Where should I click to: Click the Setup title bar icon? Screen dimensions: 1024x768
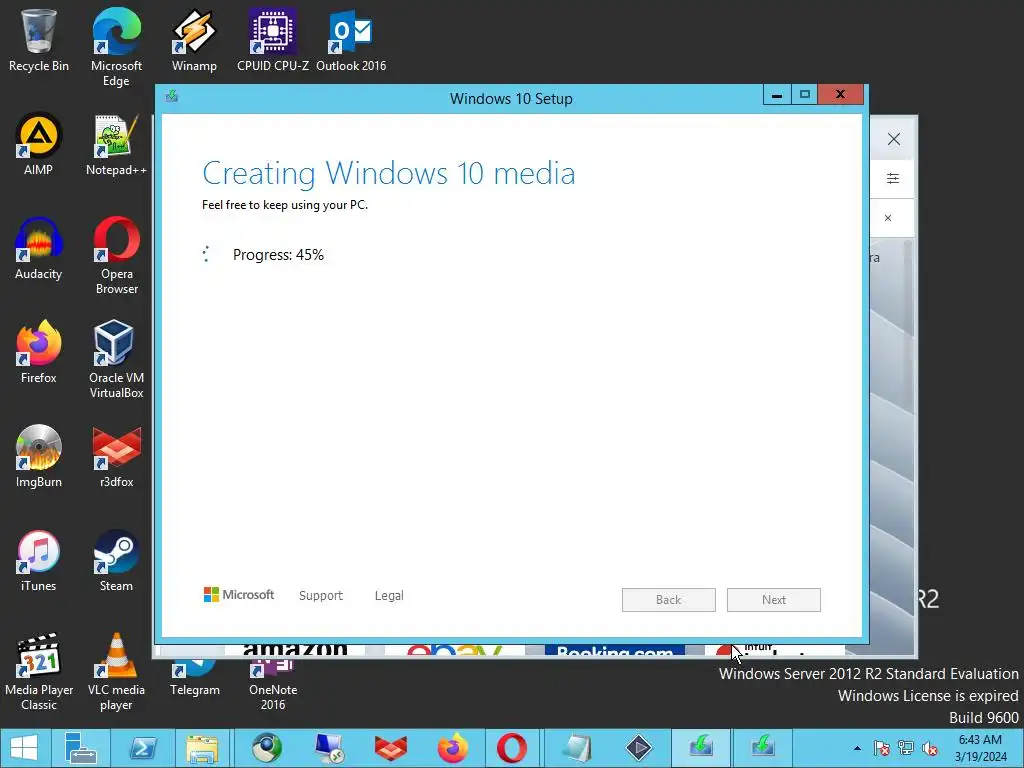(172, 97)
